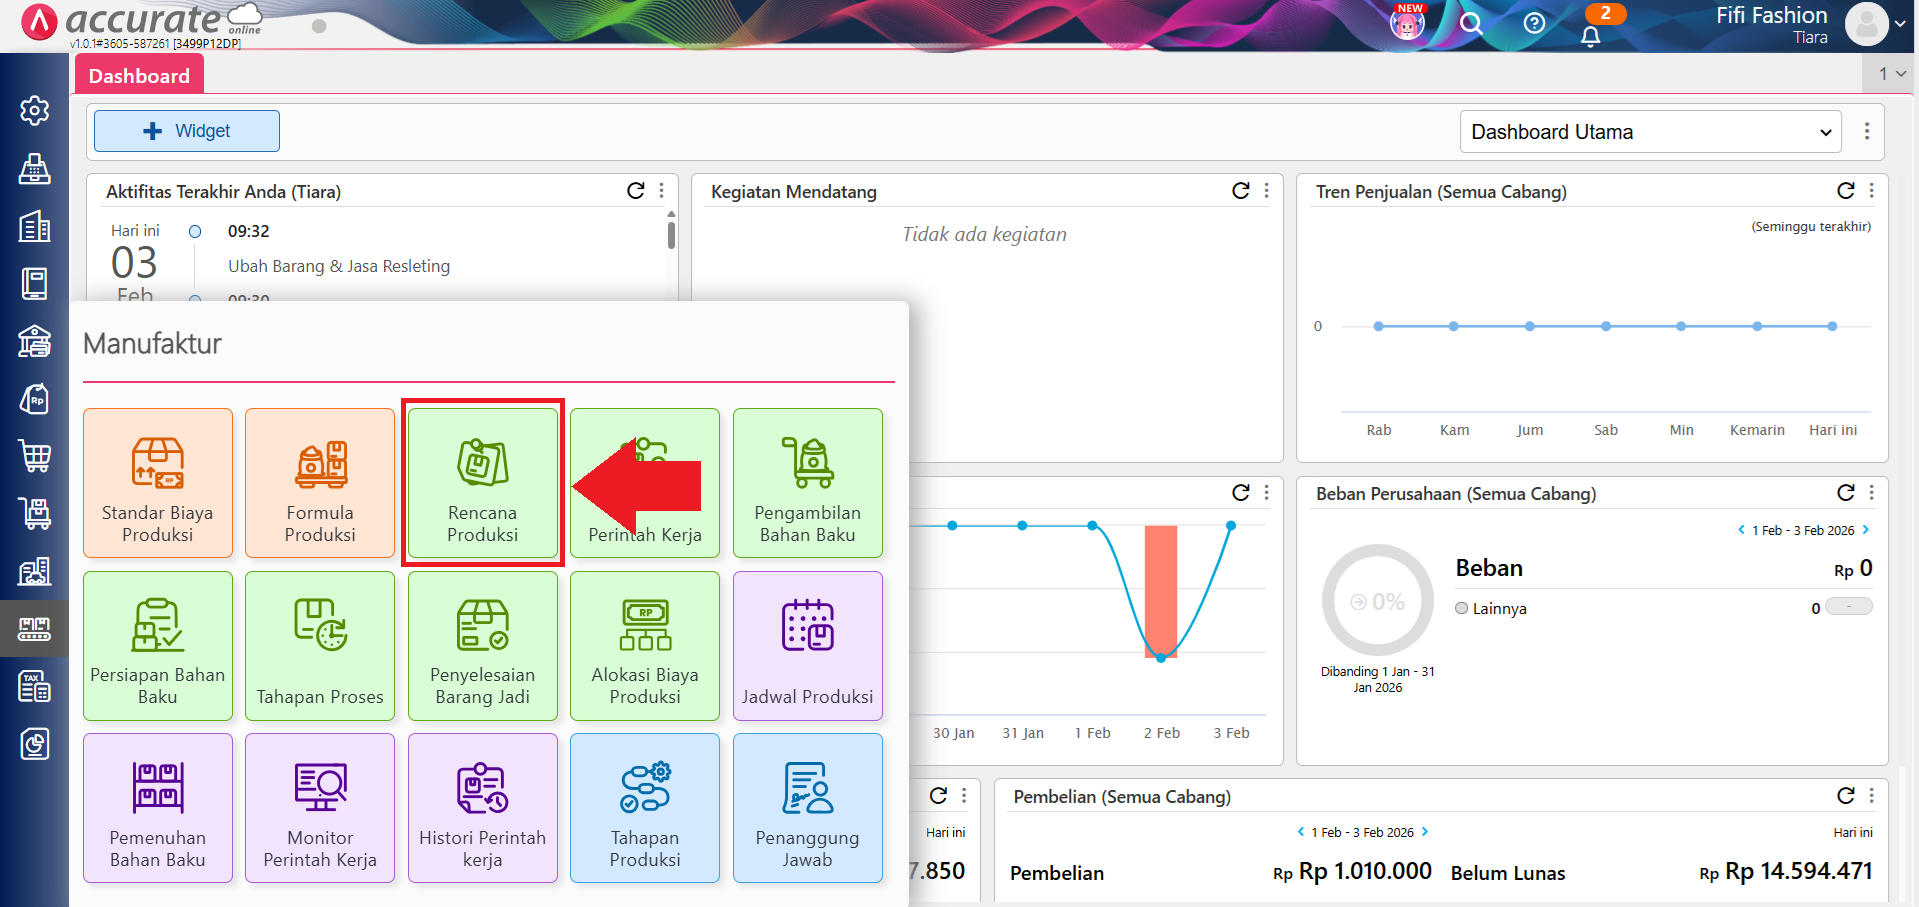Open Standar Biaya Produksi module
This screenshot has height=907, width=1919.
pos(158,483)
